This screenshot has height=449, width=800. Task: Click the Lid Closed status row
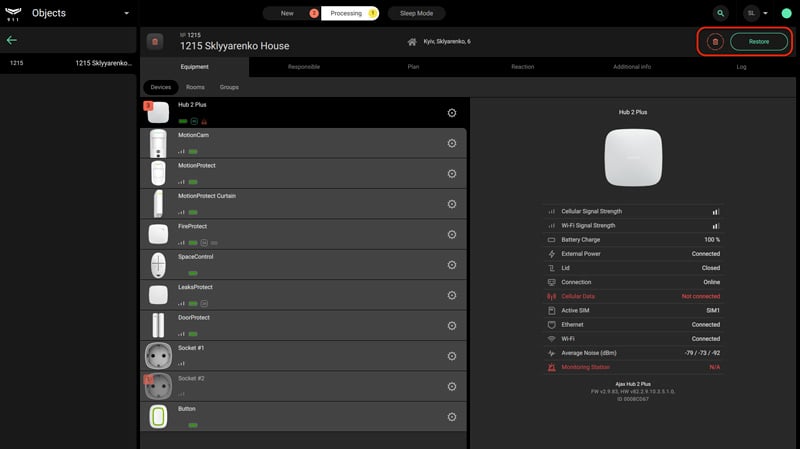633,268
